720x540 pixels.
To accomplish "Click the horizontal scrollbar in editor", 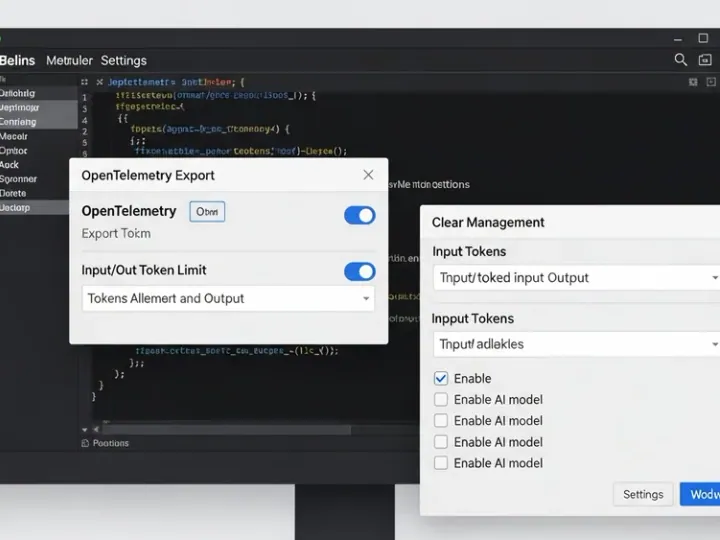I will click(227, 430).
